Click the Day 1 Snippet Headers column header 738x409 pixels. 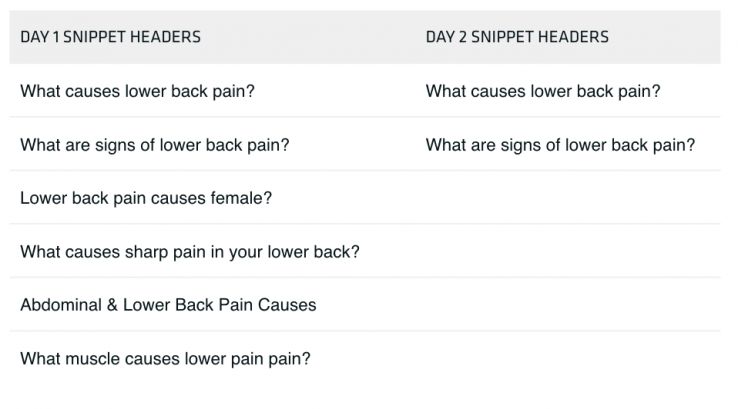click(x=110, y=37)
